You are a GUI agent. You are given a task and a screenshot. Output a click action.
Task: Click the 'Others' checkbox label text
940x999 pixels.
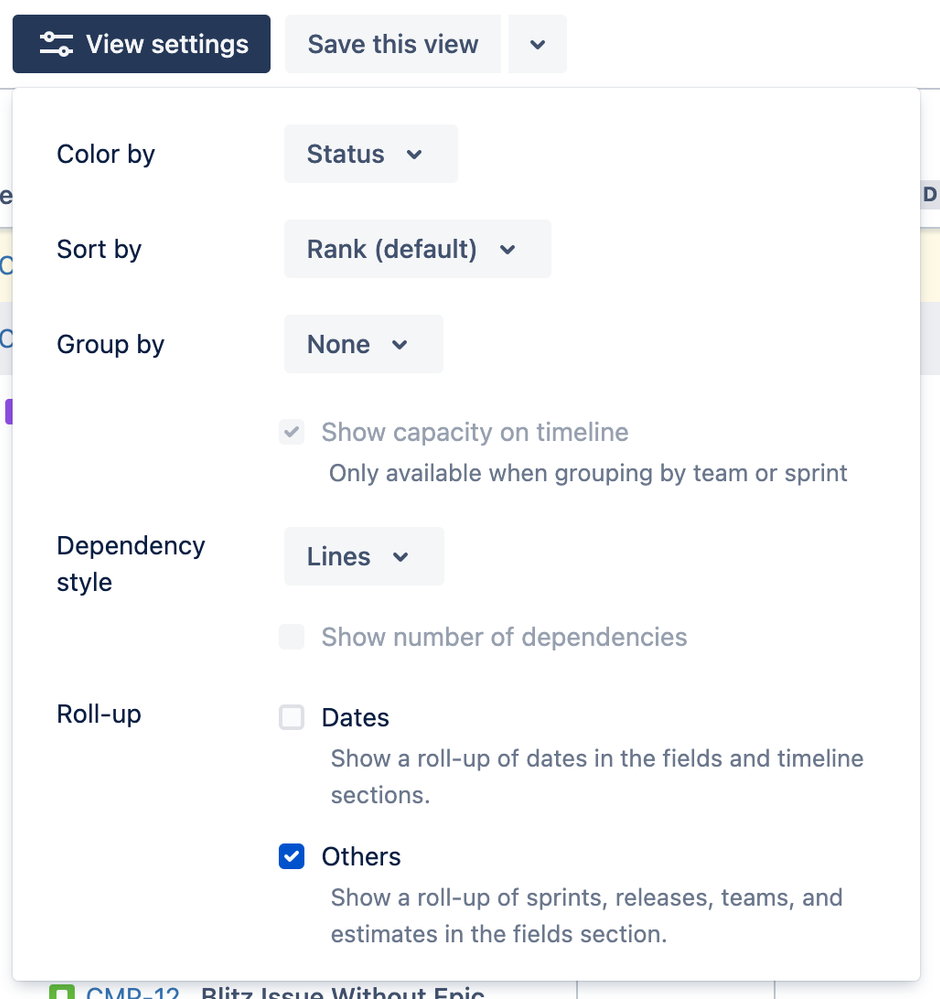361,857
